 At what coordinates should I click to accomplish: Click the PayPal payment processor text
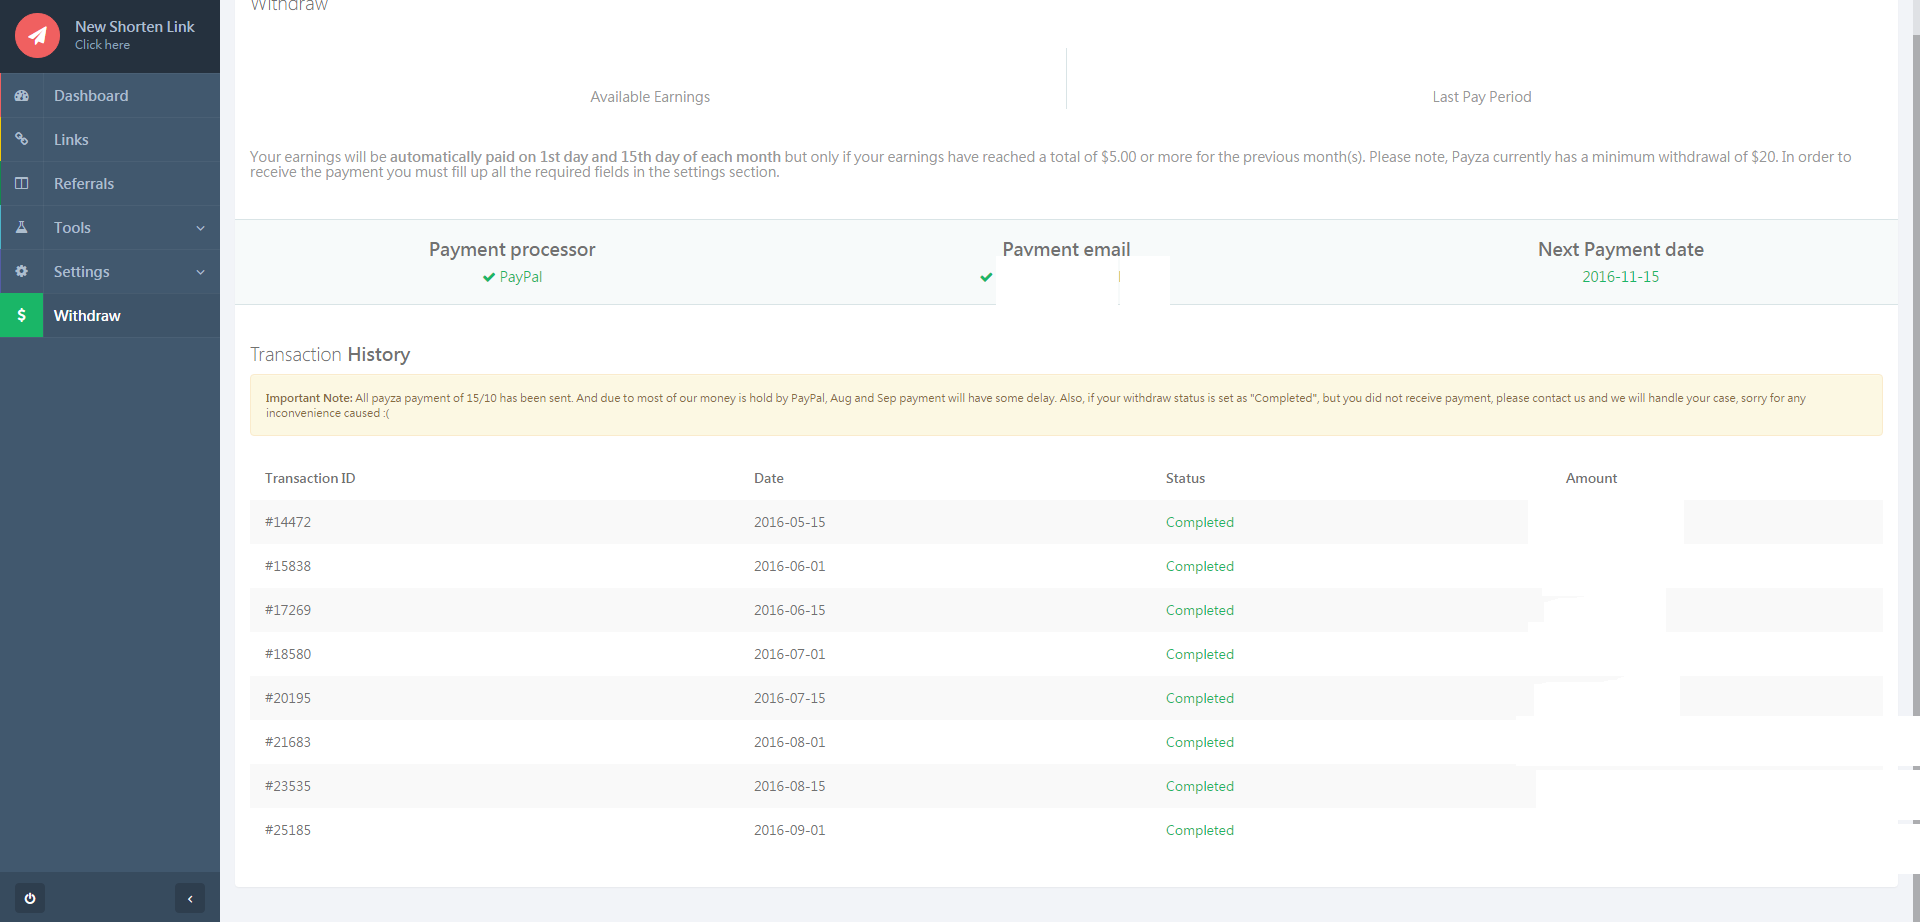(x=520, y=277)
